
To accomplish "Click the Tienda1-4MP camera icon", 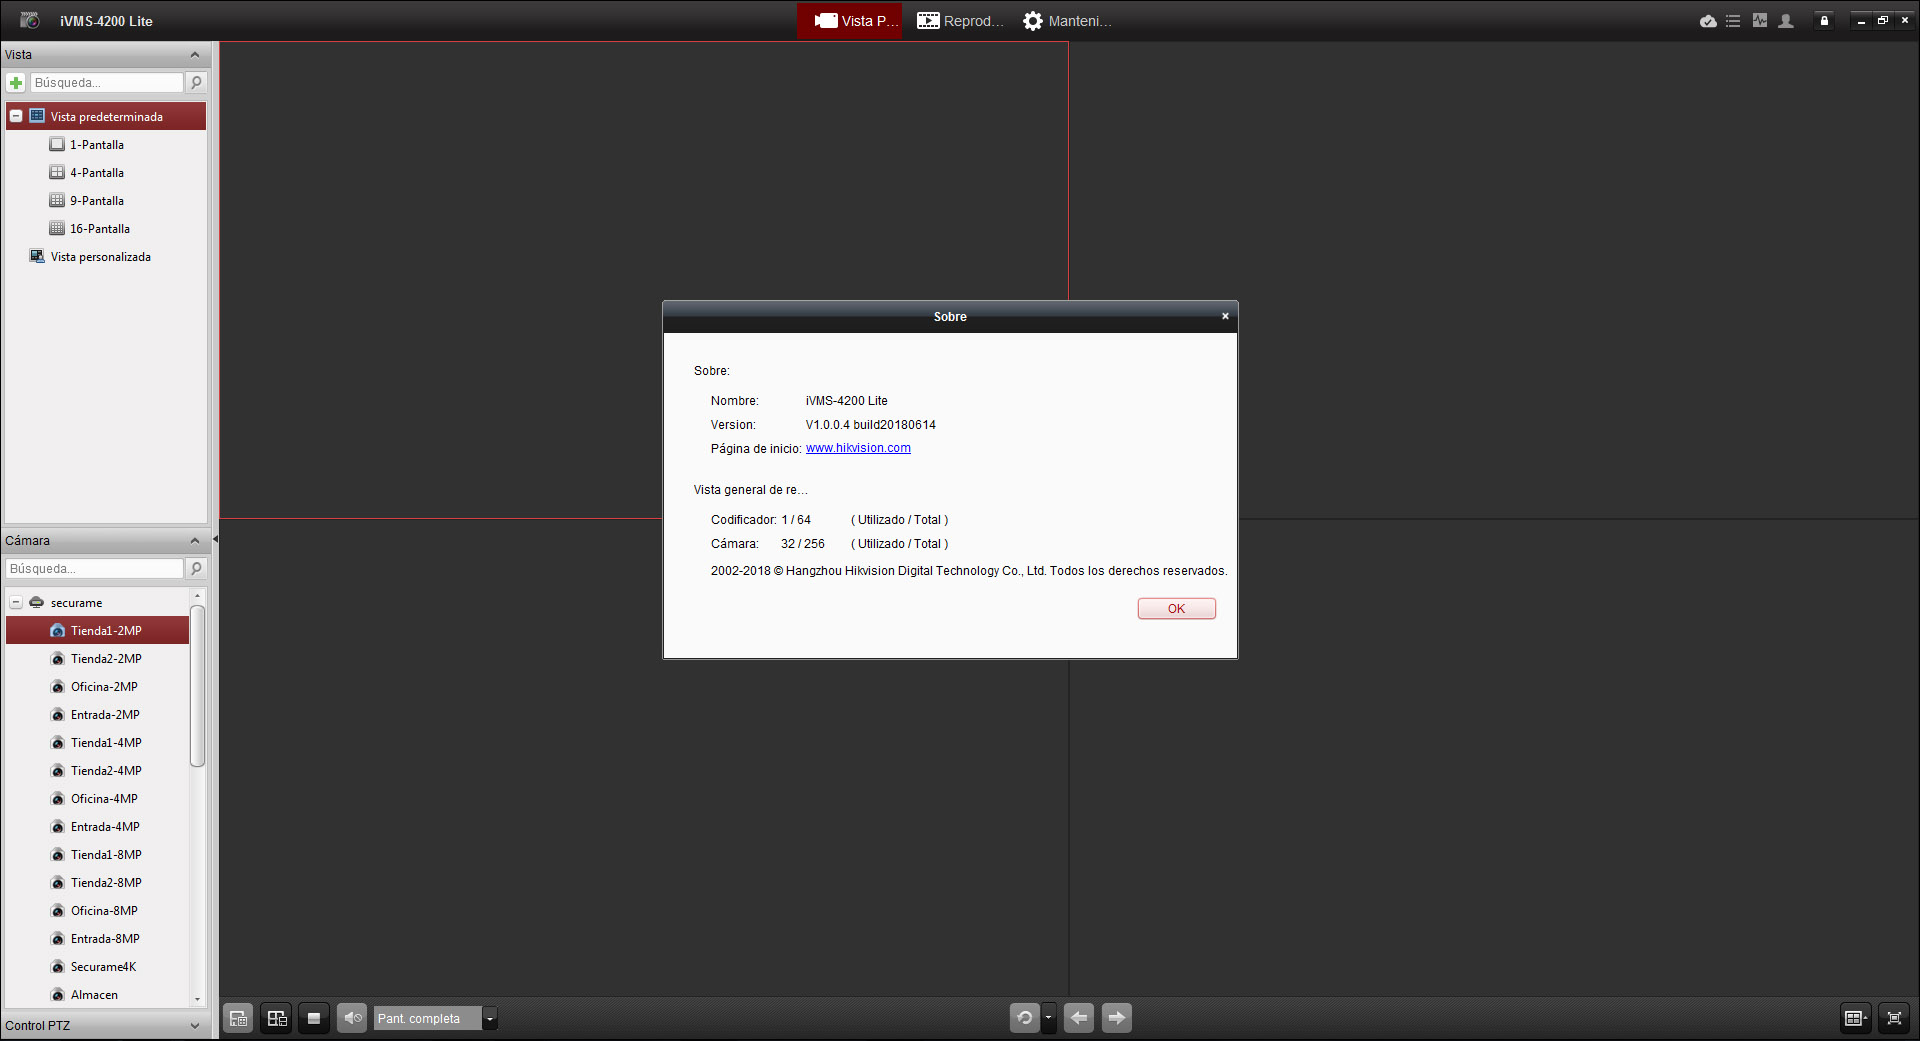I will [58, 743].
